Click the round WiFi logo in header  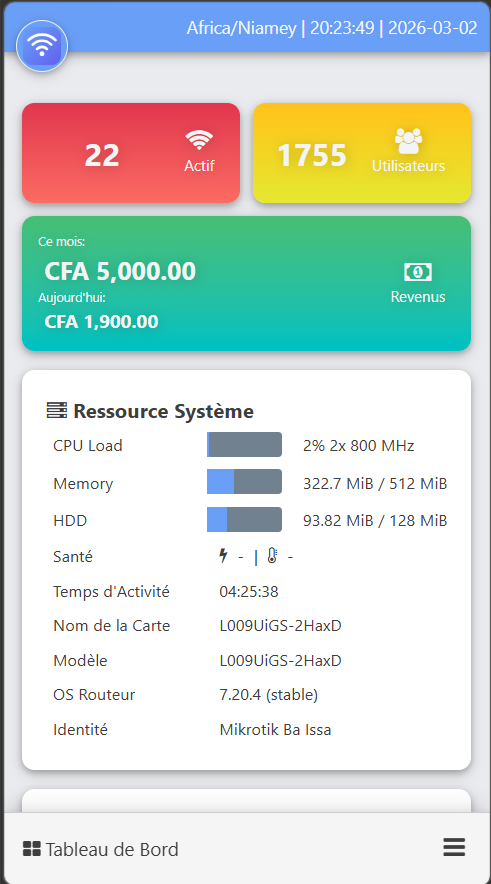[42, 46]
